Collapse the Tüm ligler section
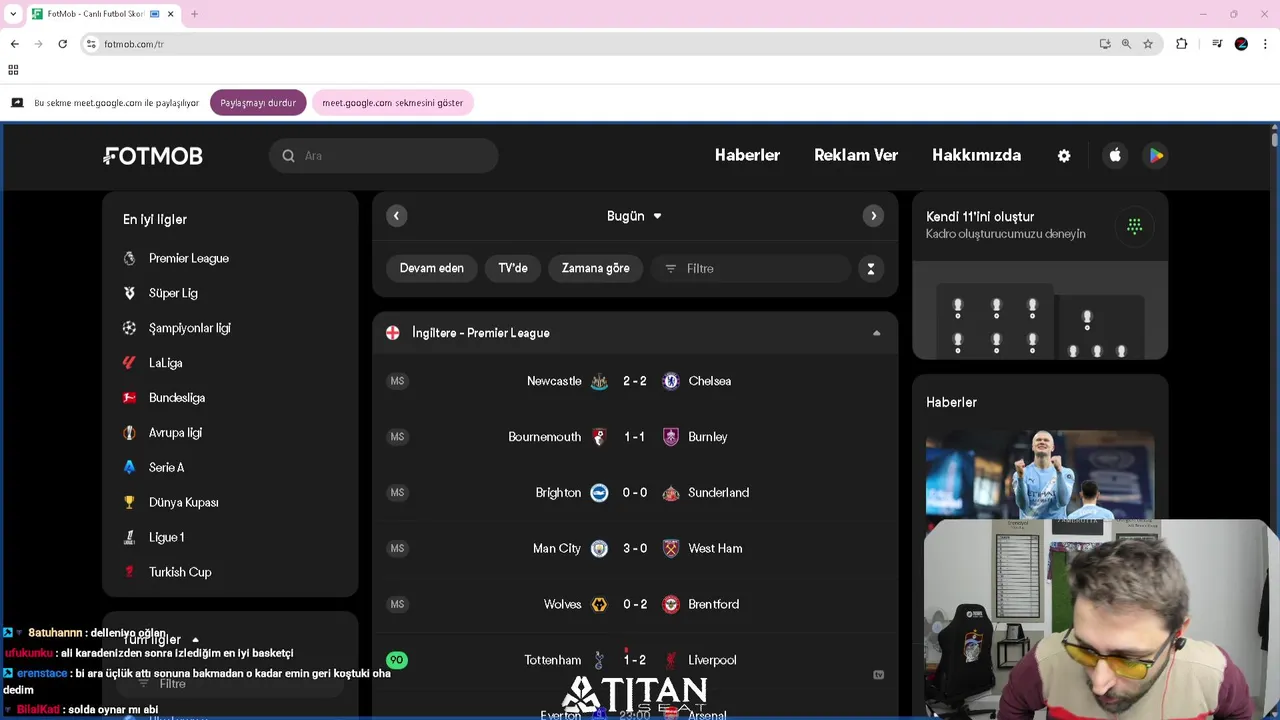1280x720 pixels. [x=195, y=640]
